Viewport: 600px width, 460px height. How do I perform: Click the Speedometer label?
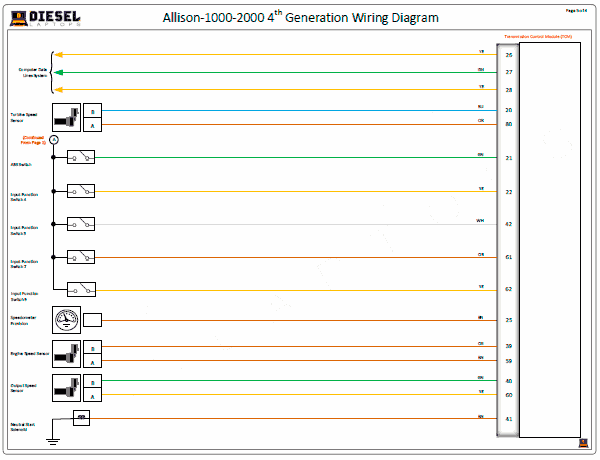click(23, 320)
